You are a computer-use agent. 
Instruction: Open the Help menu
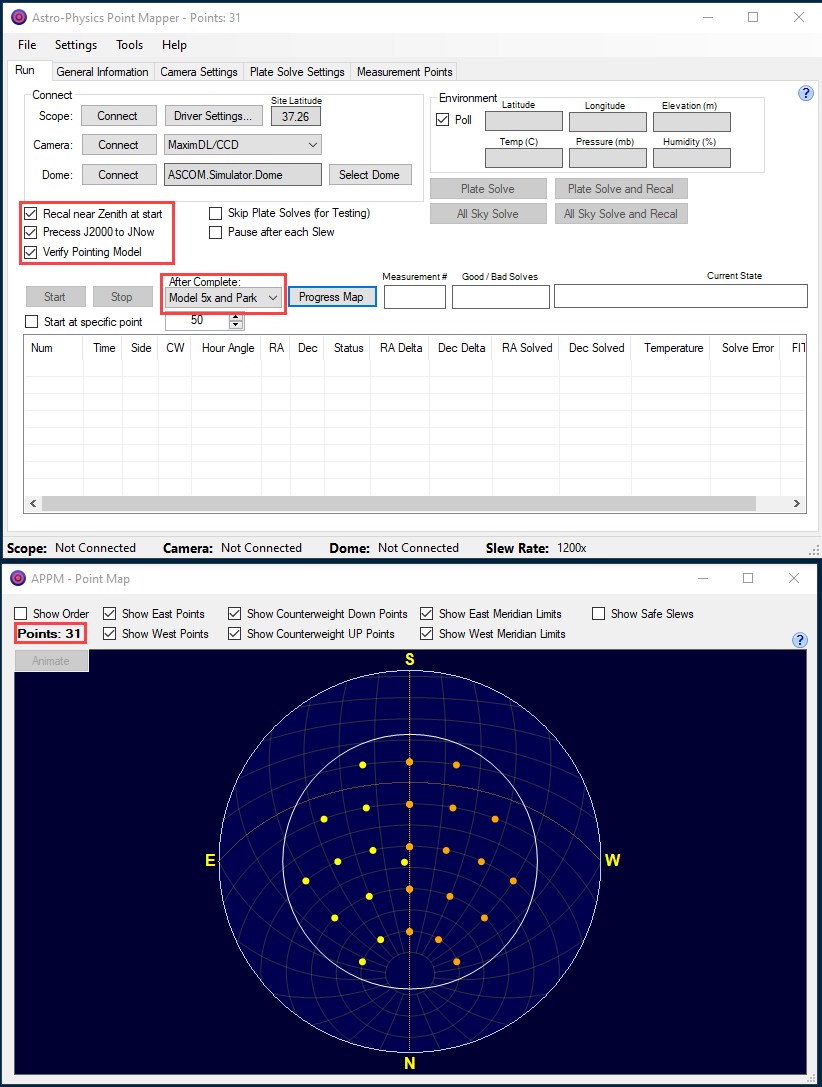(x=175, y=45)
